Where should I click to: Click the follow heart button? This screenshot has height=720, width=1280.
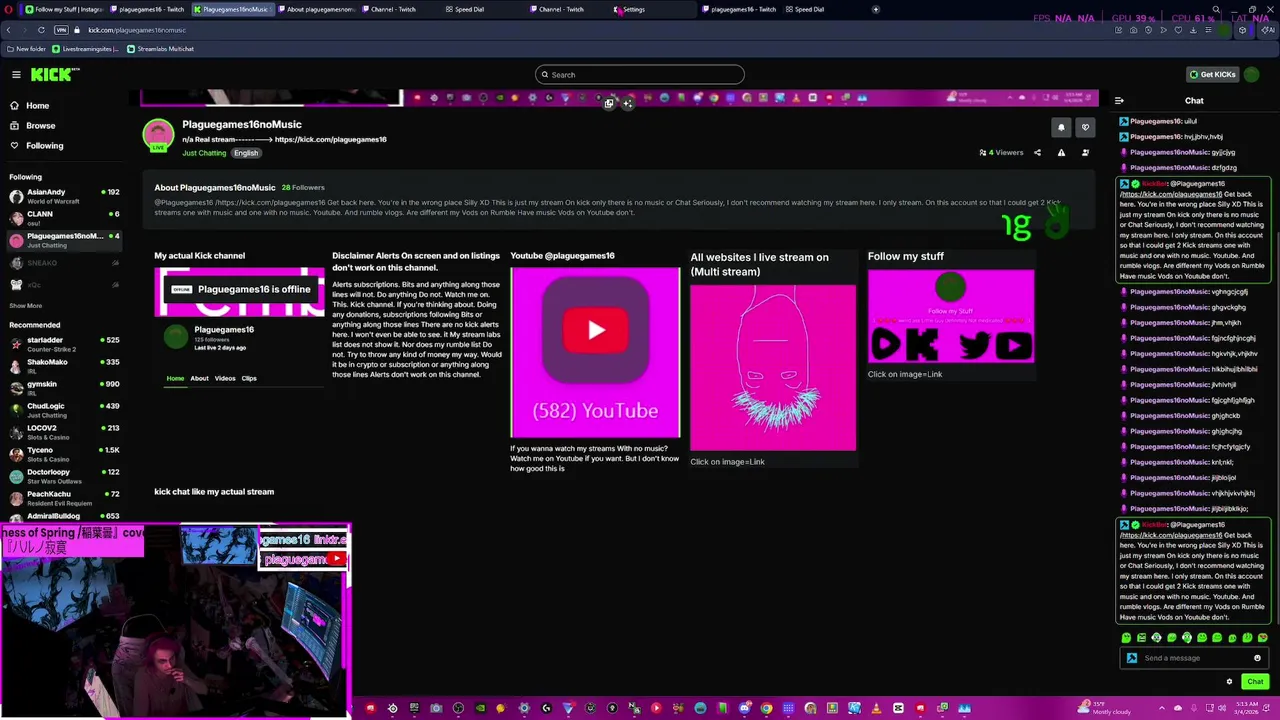[x=1085, y=127]
